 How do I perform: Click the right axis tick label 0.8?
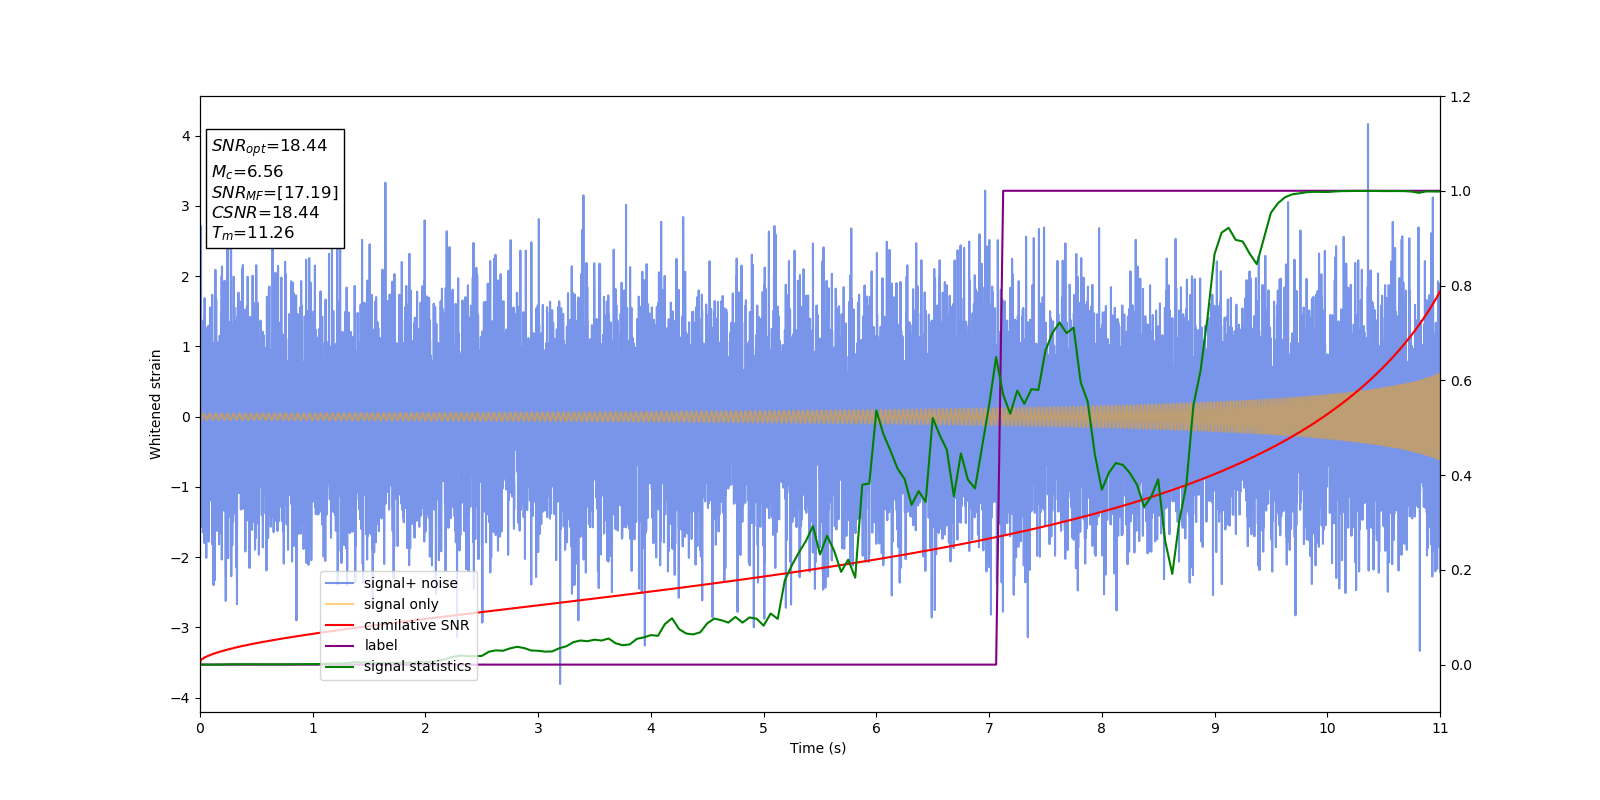(x=1460, y=286)
